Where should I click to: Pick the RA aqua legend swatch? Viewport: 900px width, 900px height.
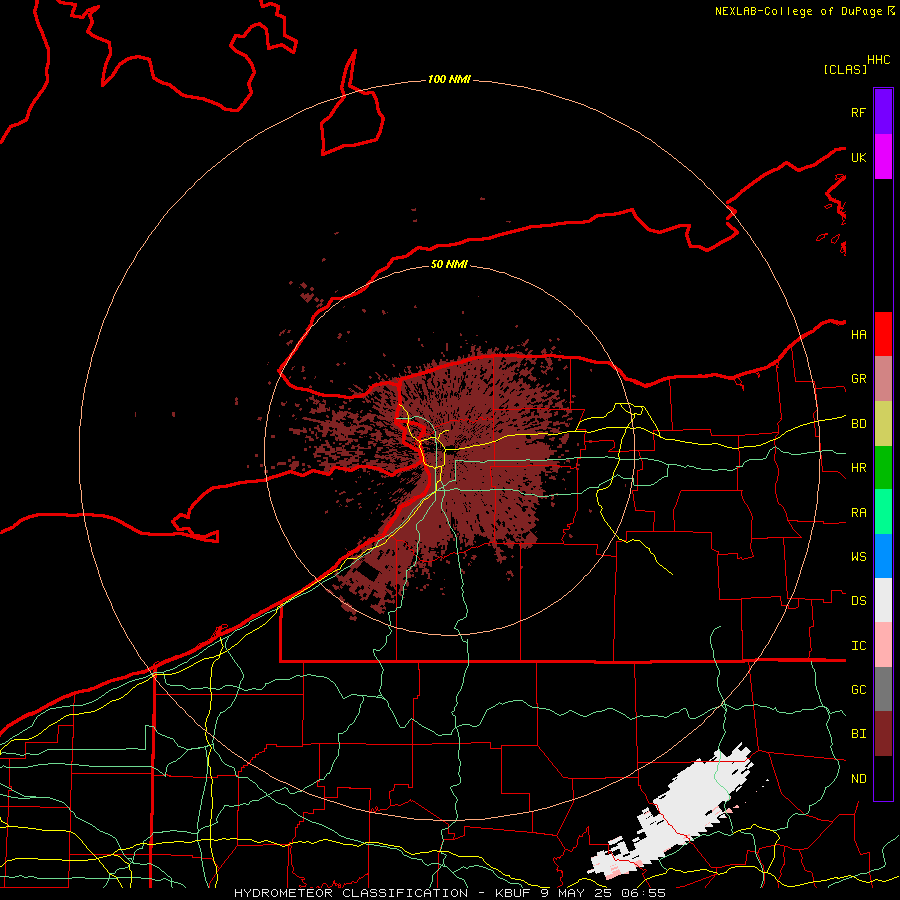(883, 512)
